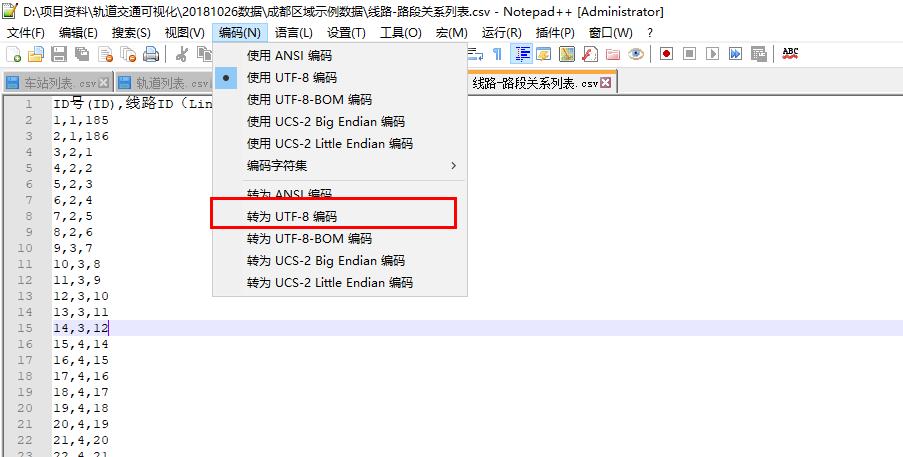
Task: Open the 设置(T) menu
Action: pyautogui.click(x=346, y=33)
